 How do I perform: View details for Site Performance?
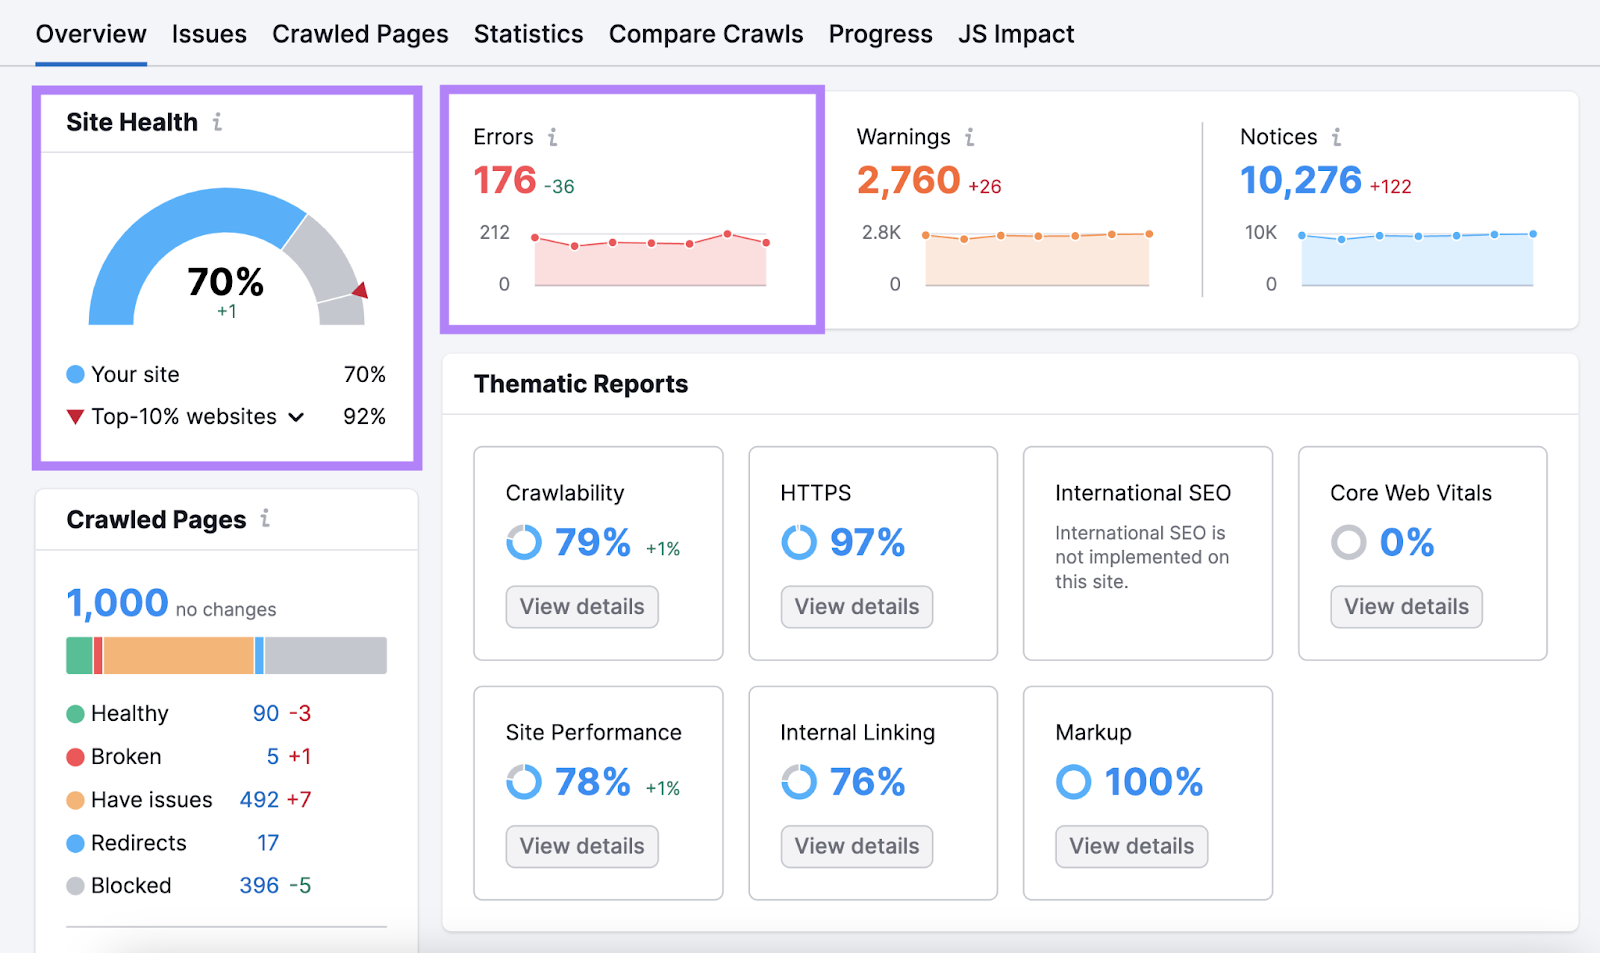point(581,846)
